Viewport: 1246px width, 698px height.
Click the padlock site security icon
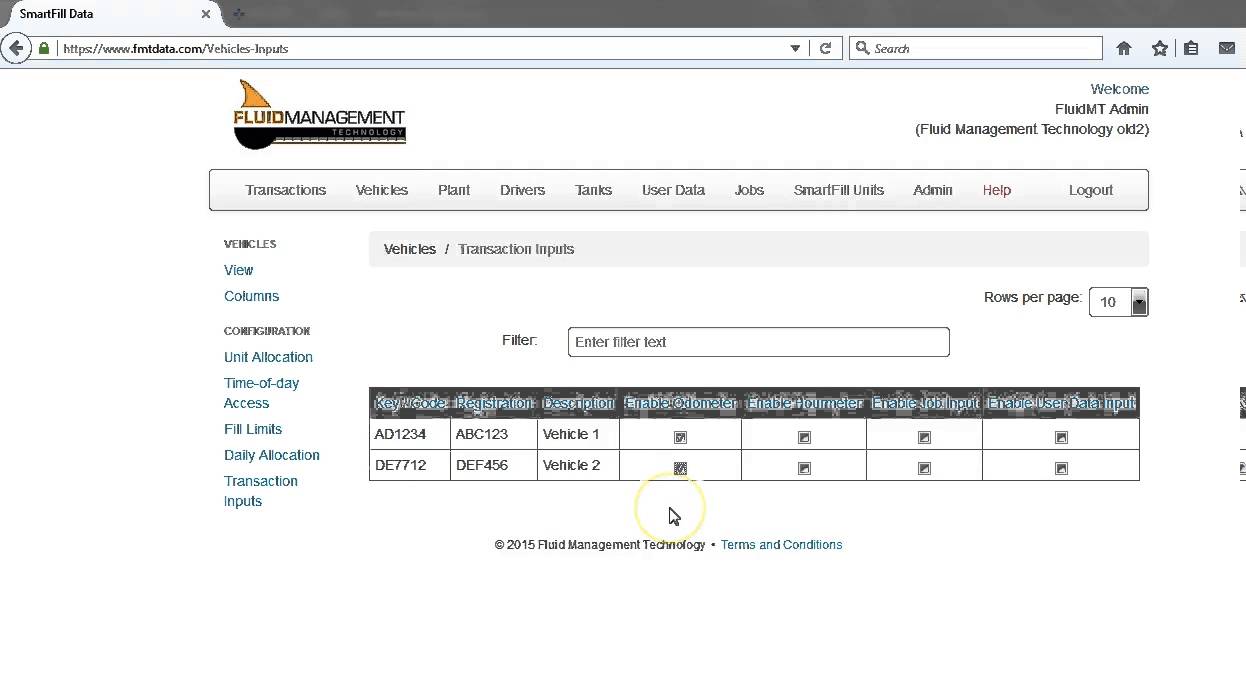[x=44, y=48]
